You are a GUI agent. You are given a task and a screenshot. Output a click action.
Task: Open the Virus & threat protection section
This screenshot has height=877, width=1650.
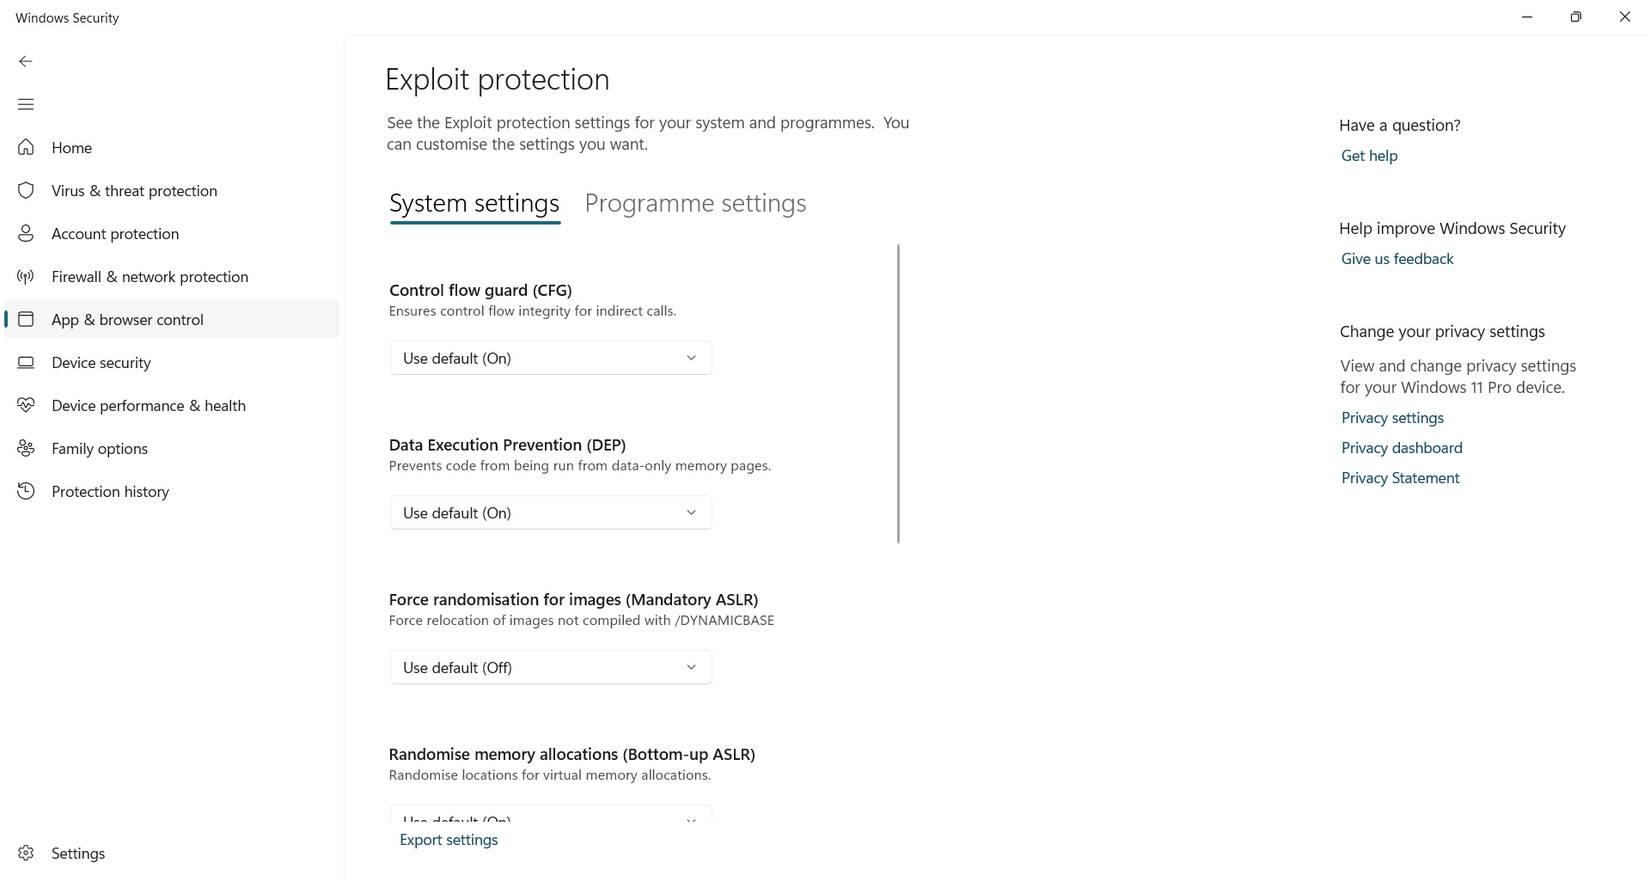[134, 190]
